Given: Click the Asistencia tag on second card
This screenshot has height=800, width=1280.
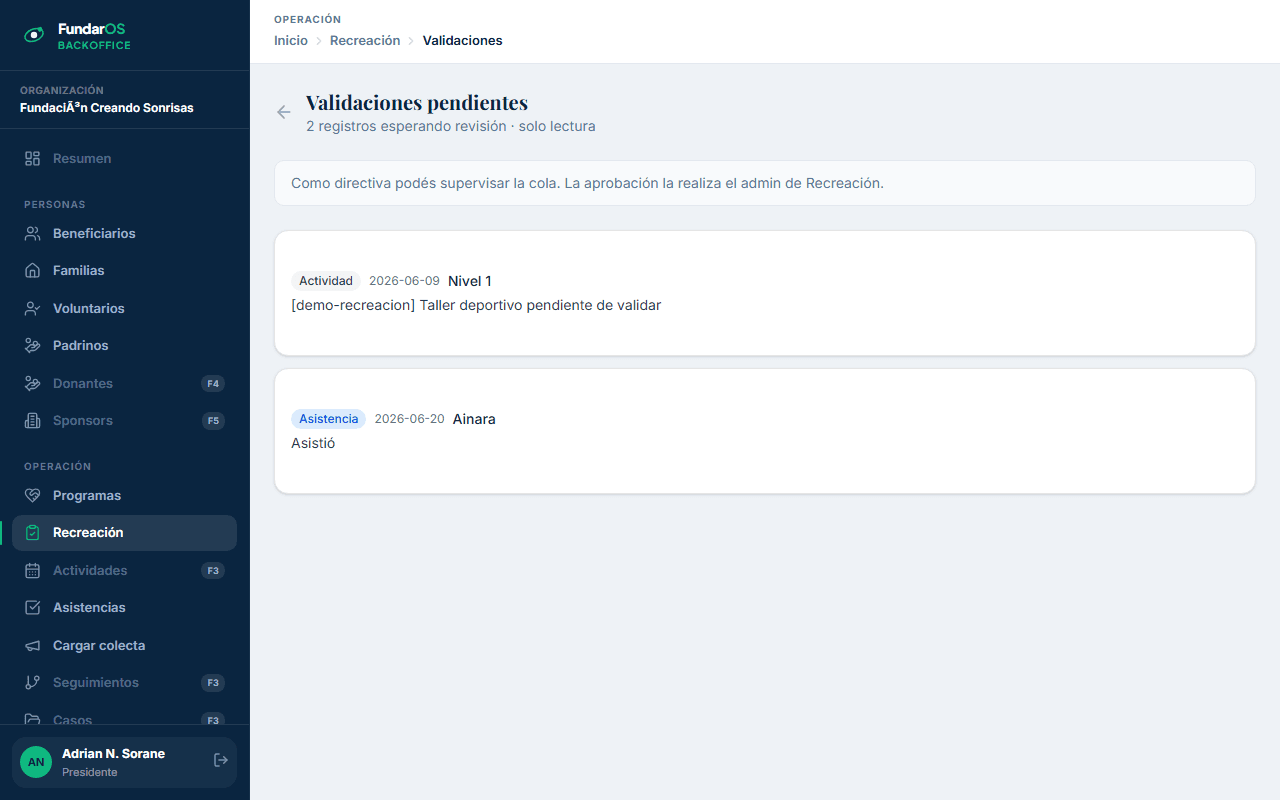Looking at the screenshot, I should (x=328, y=419).
